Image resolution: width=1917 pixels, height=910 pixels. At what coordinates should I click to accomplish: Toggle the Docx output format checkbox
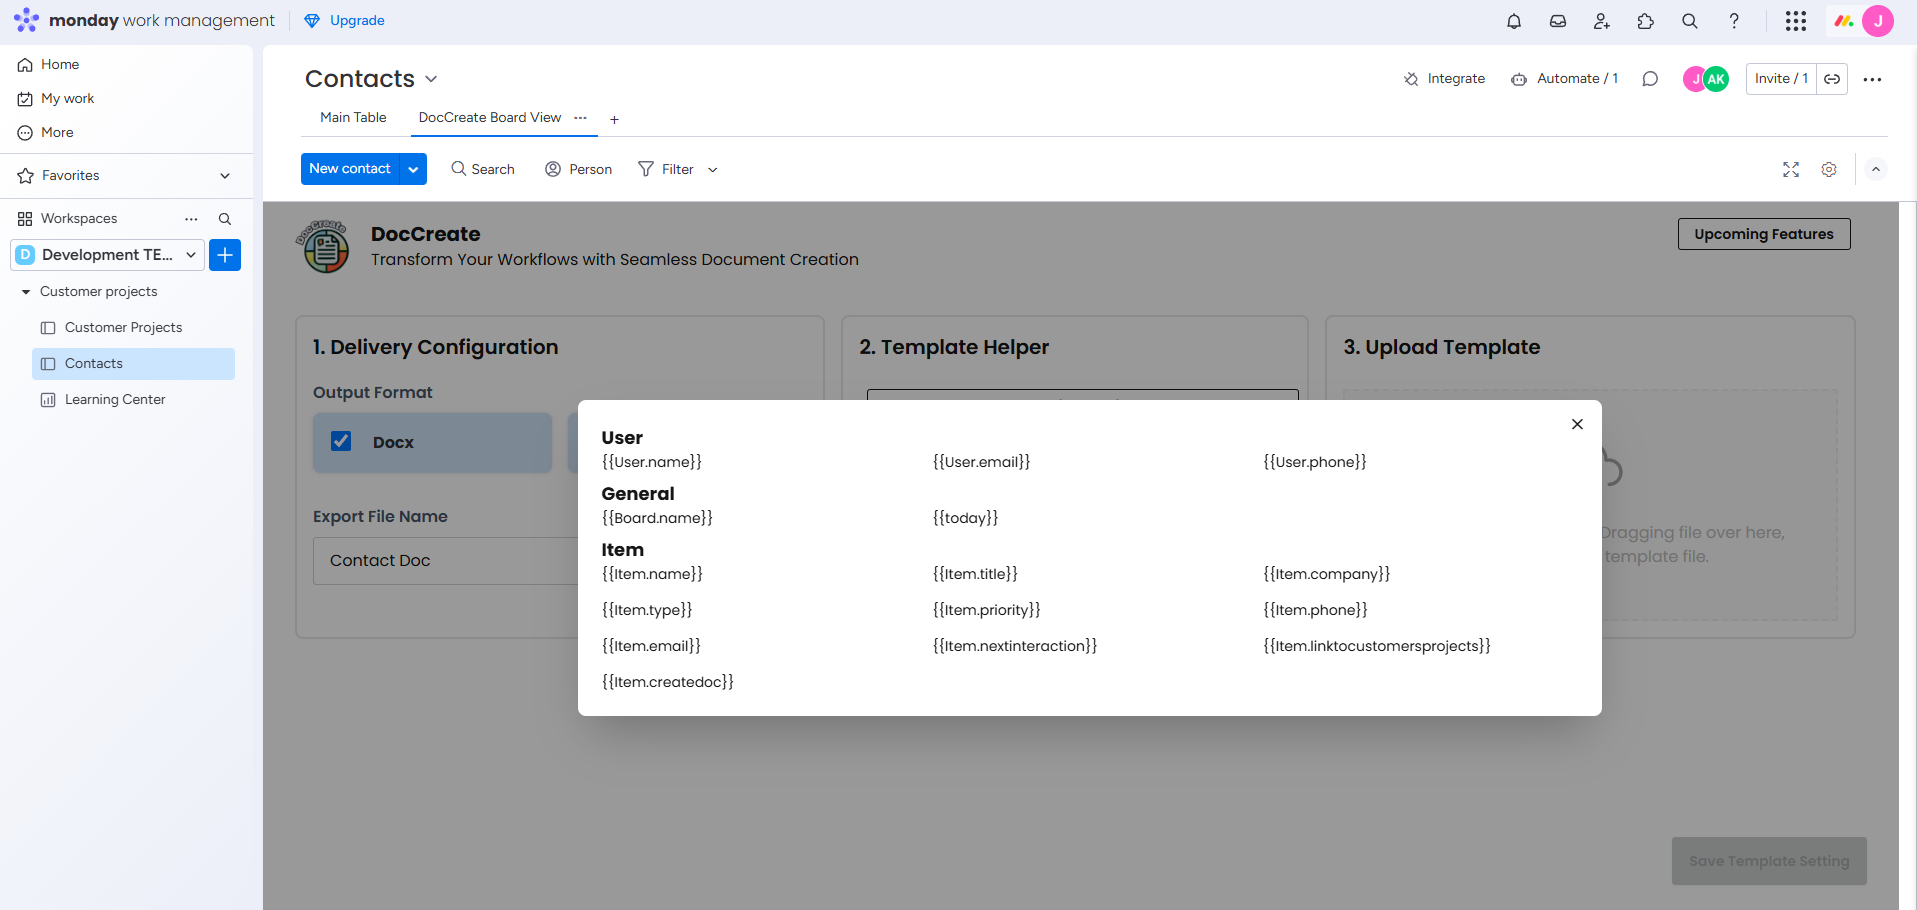(x=341, y=441)
